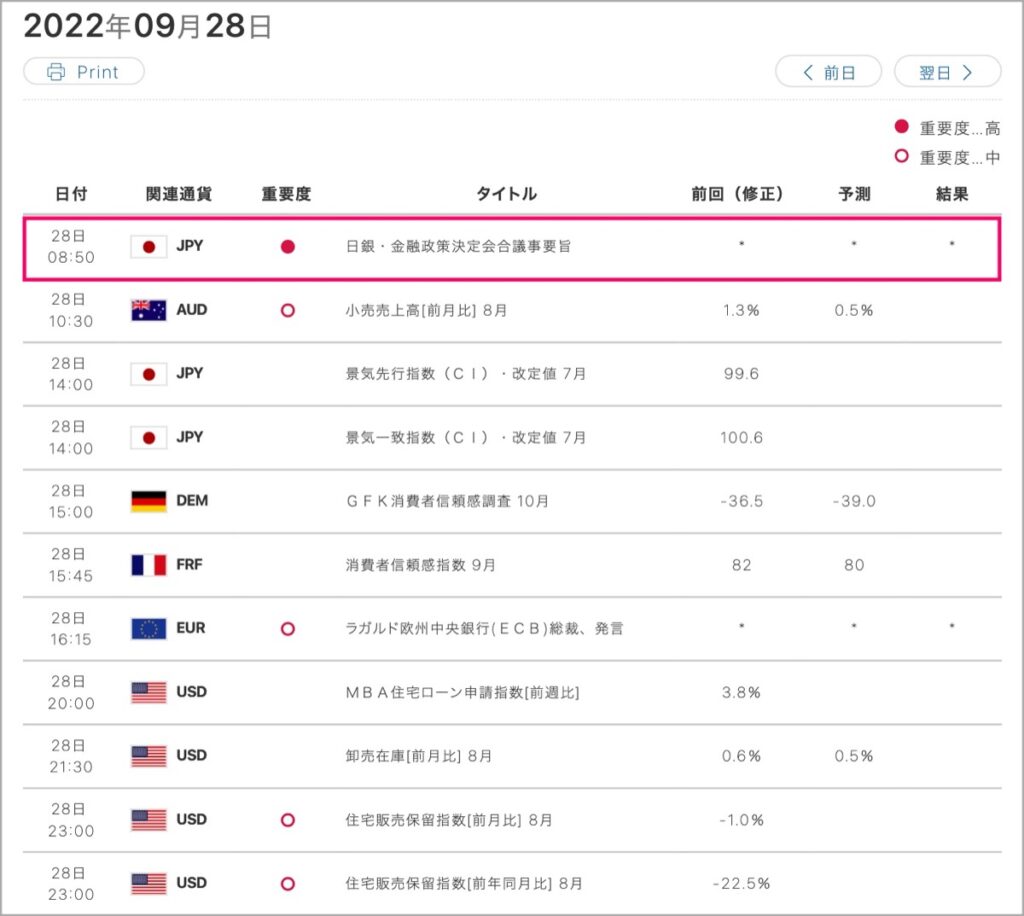This screenshot has width=1024, height=916.
Task: Click the Japan flag in the 08:50 row
Action: coord(149,247)
